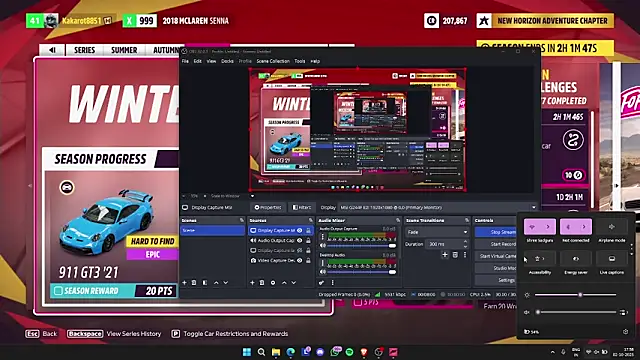The image size is (640, 360).
Task: Open the Fade transition dropdown
Action: (x=437, y=232)
